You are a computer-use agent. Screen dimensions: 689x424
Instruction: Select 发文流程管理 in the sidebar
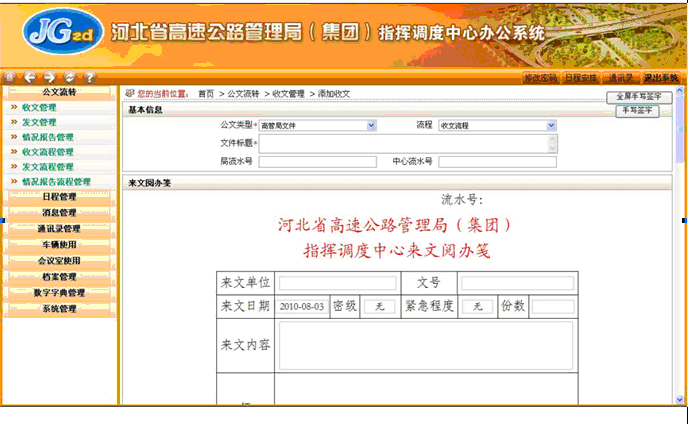click(x=47, y=167)
